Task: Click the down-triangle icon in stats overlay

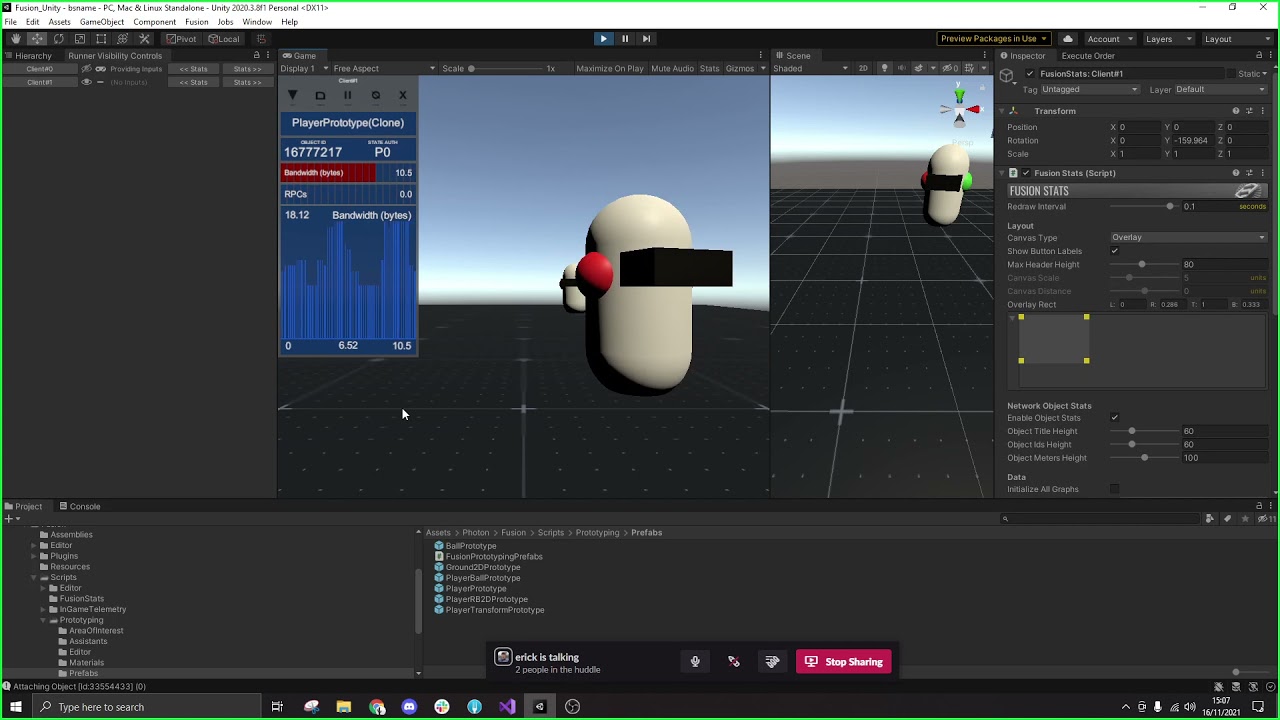Action: point(292,96)
